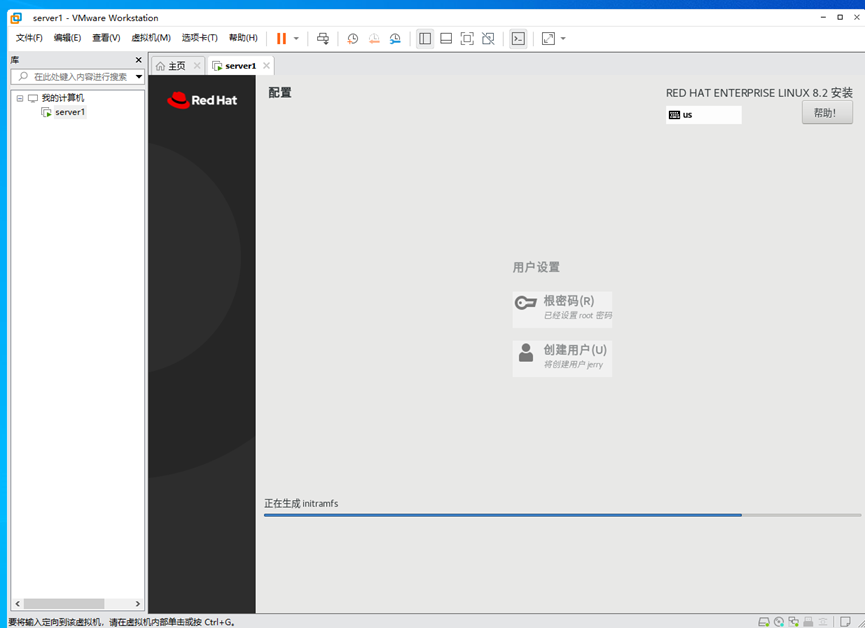Screen dimensions: 865x628
Task: Click the 用户设置 heading
Action: tap(536, 267)
